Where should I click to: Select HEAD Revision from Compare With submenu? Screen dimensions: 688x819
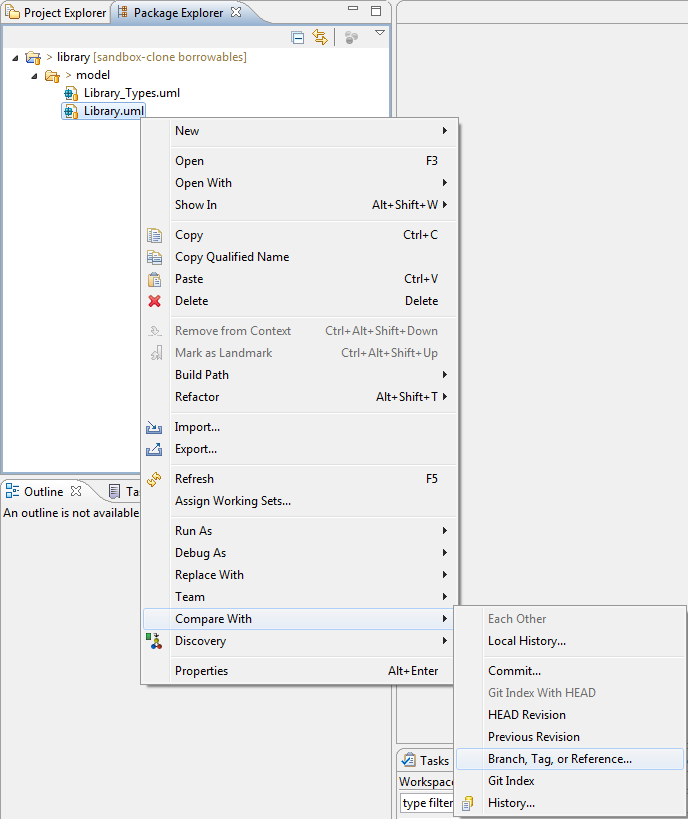pyautogui.click(x=526, y=715)
